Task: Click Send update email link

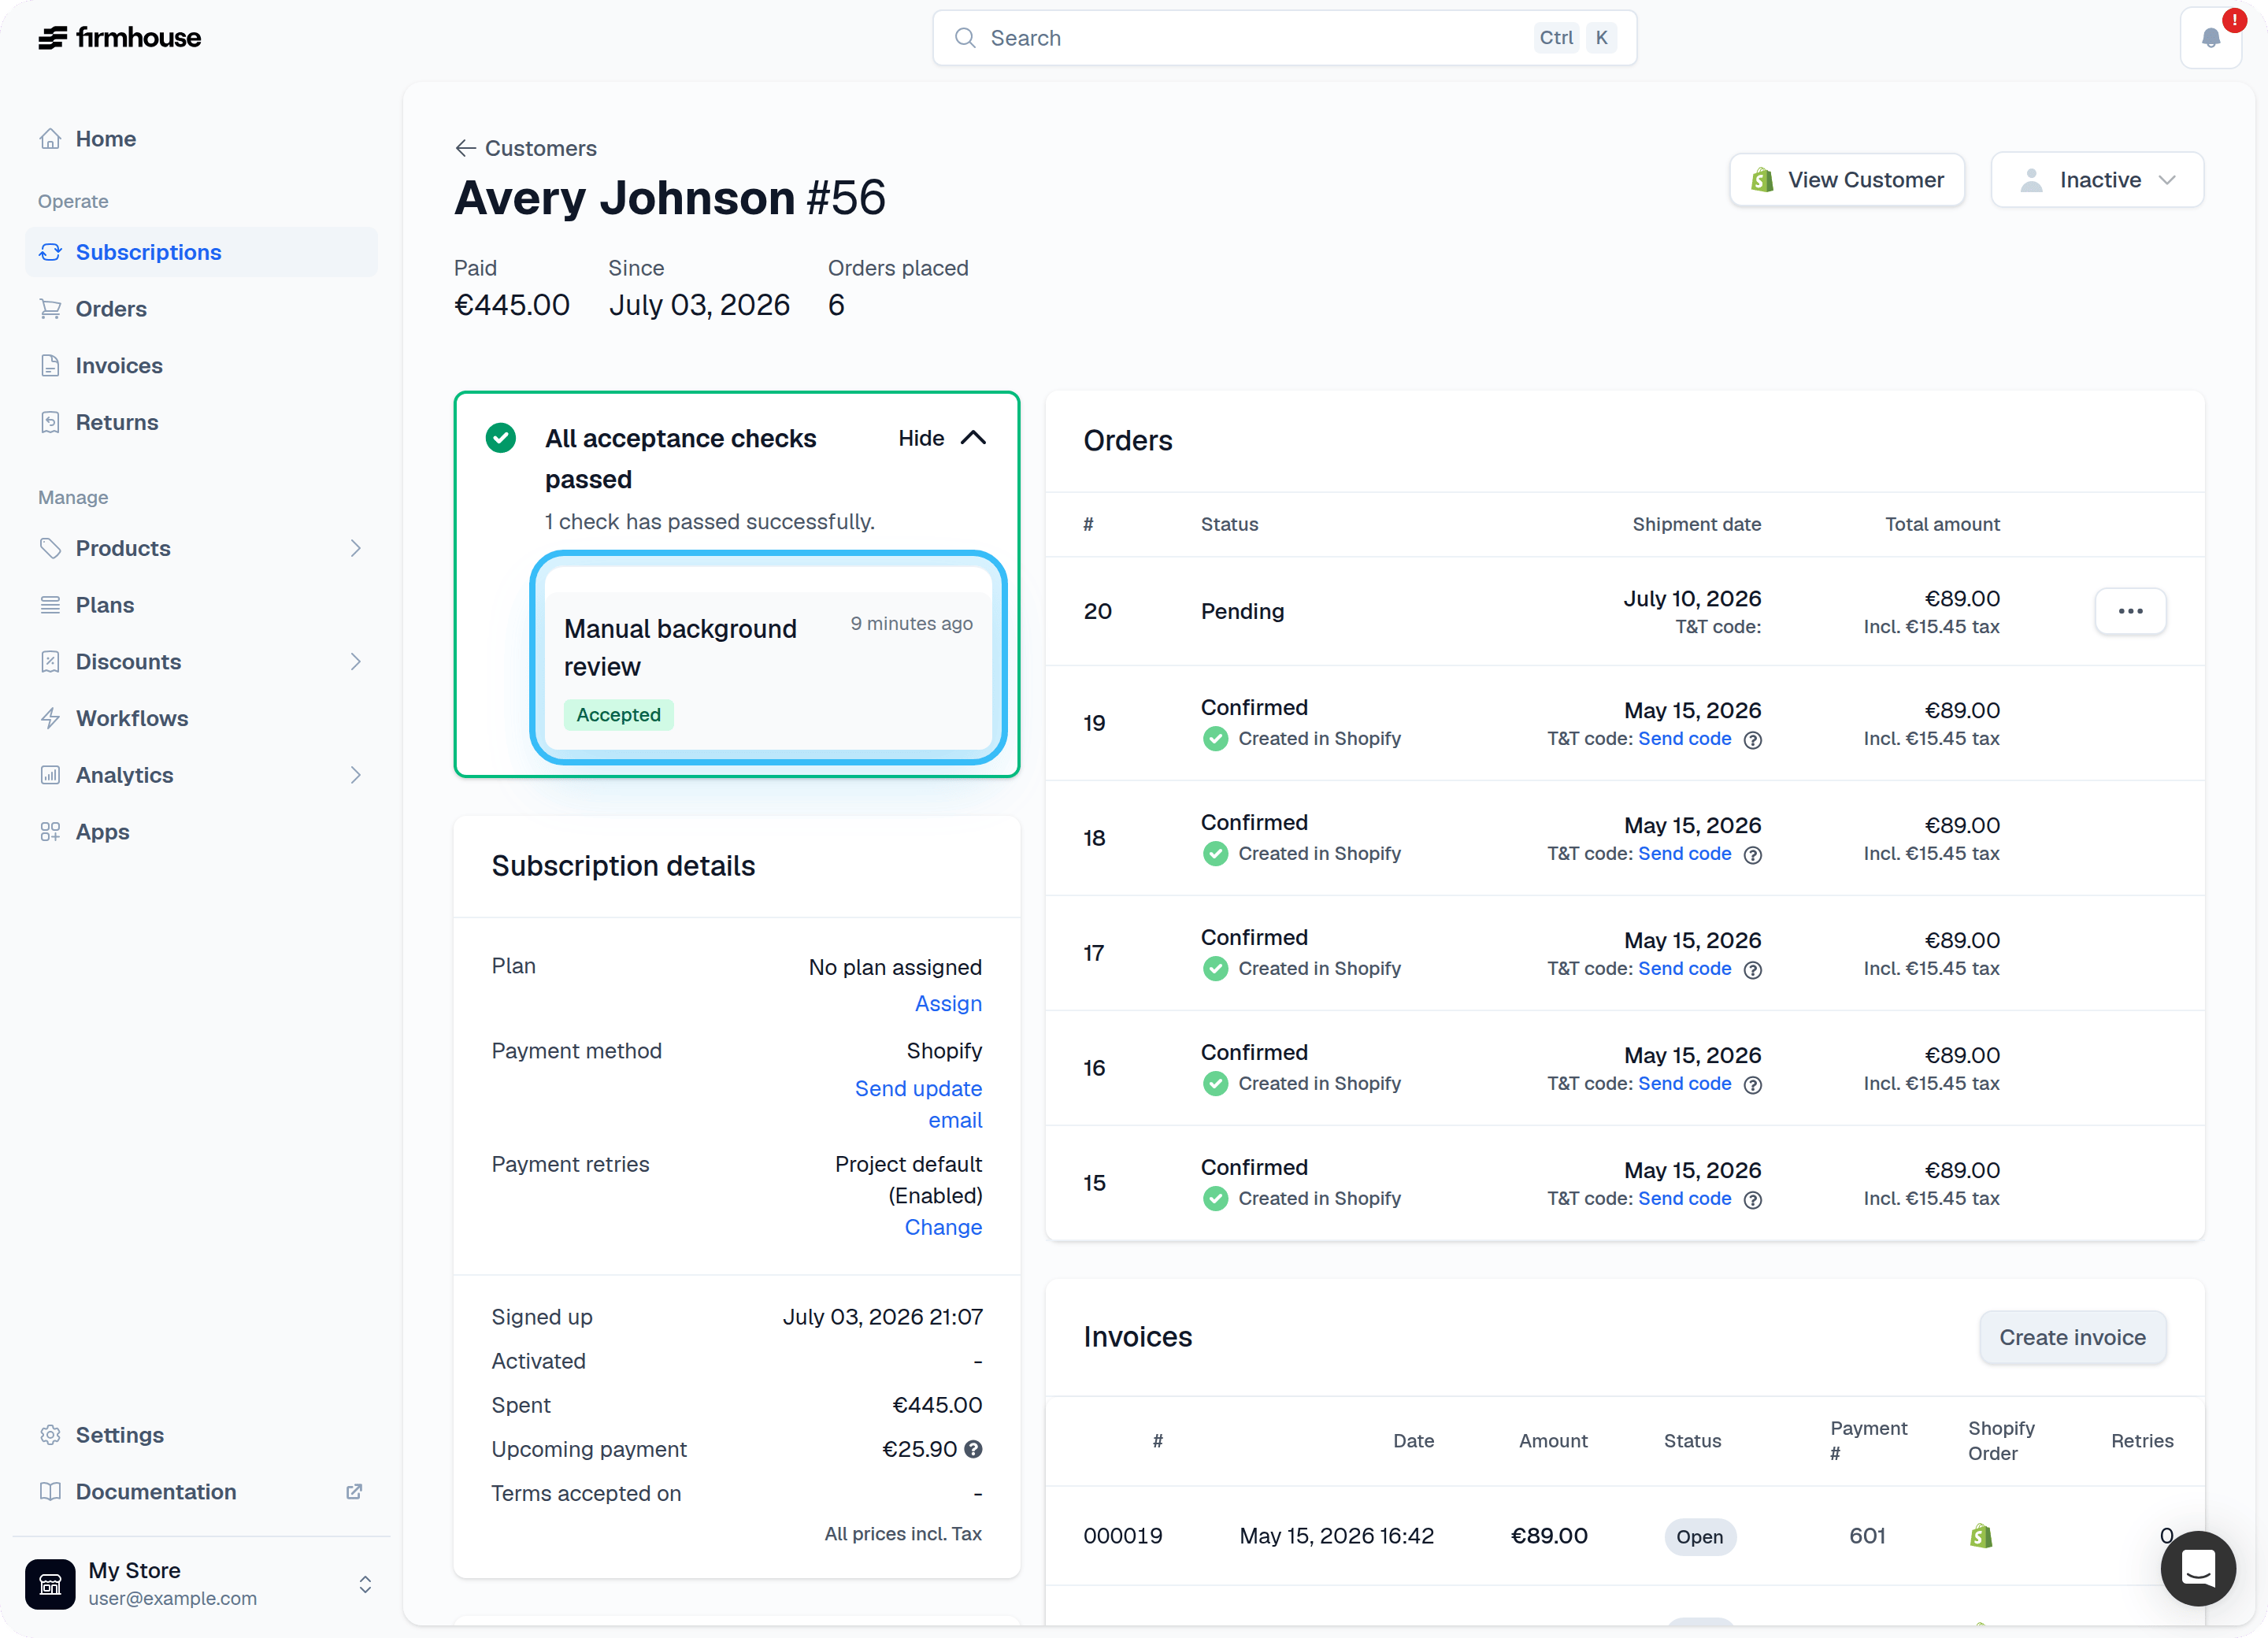Action: click(918, 1104)
